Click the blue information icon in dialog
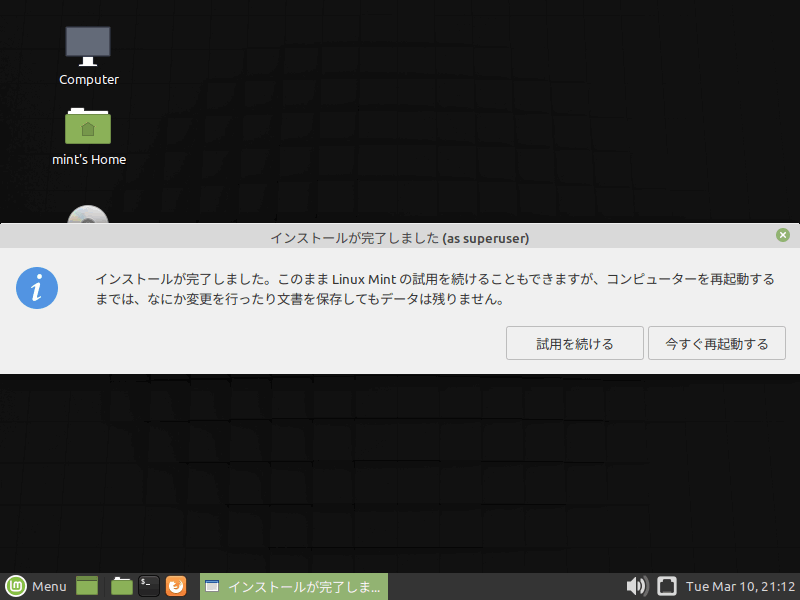800x600 pixels. pyautogui.click(x=37, y=288)
